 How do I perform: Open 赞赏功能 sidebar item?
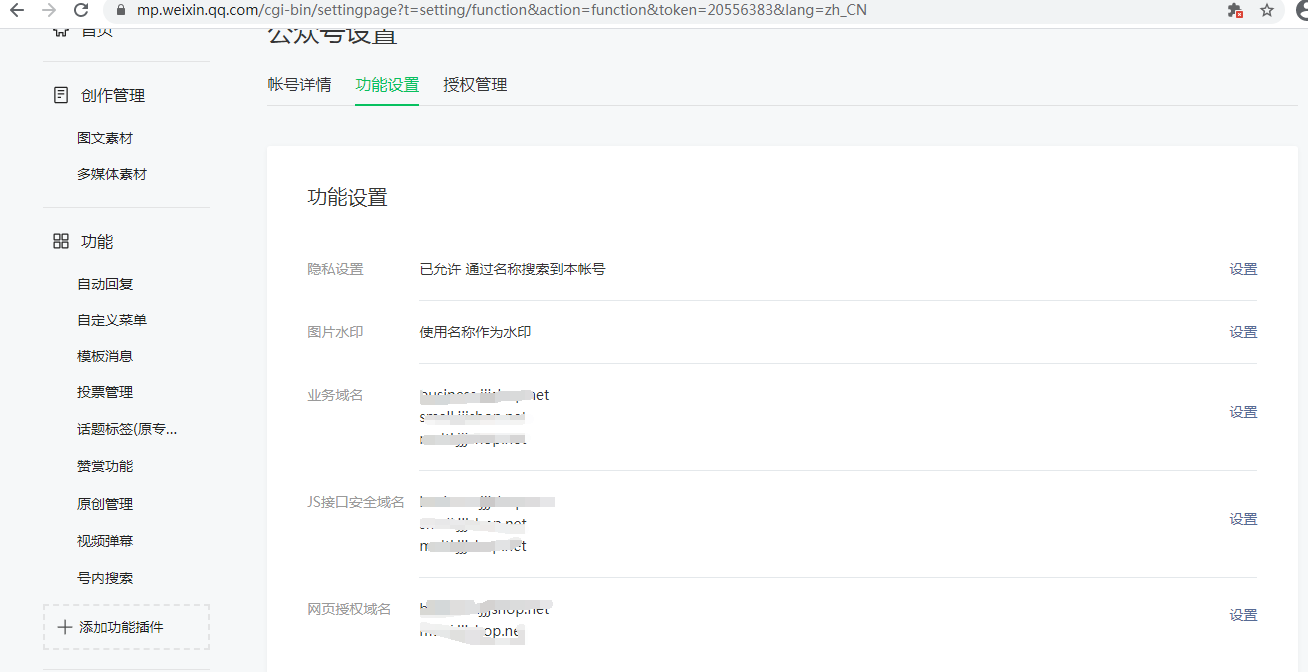click(105, 466)
